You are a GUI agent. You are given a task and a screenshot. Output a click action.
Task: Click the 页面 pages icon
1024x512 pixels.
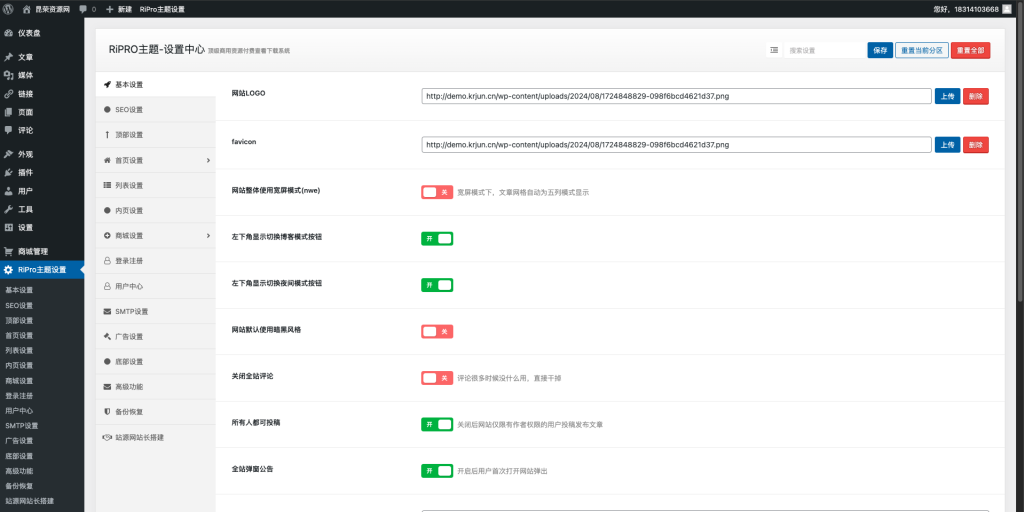click(x=8, y=112)
